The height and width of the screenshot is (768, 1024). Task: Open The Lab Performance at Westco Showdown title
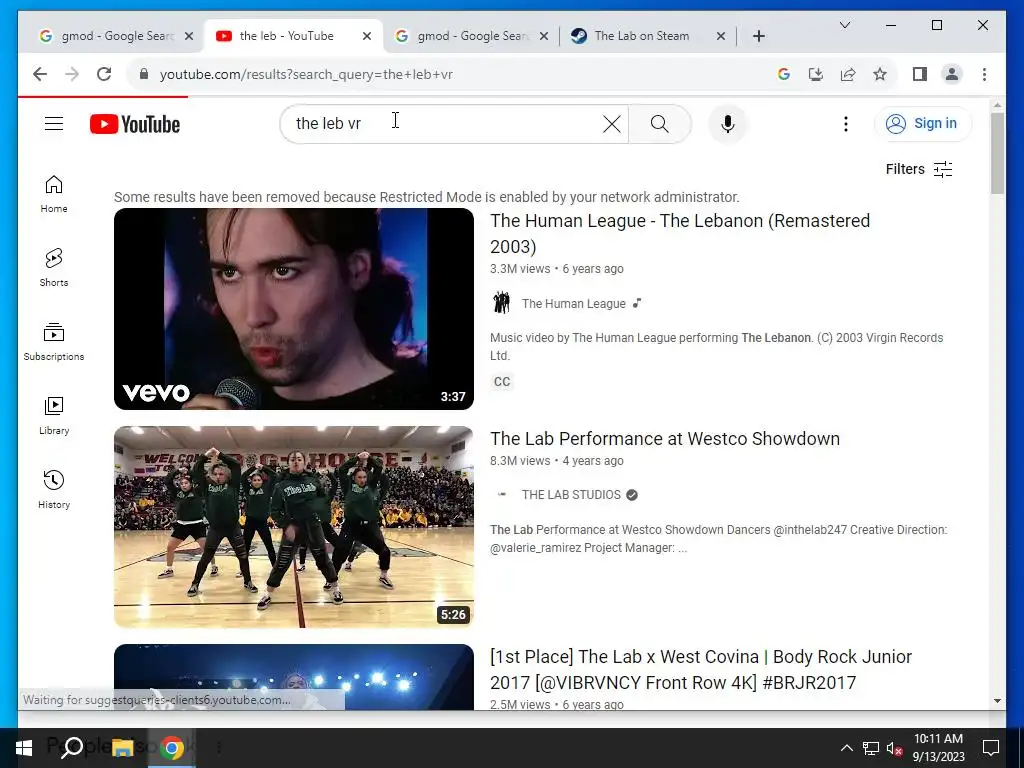[665, 439]
